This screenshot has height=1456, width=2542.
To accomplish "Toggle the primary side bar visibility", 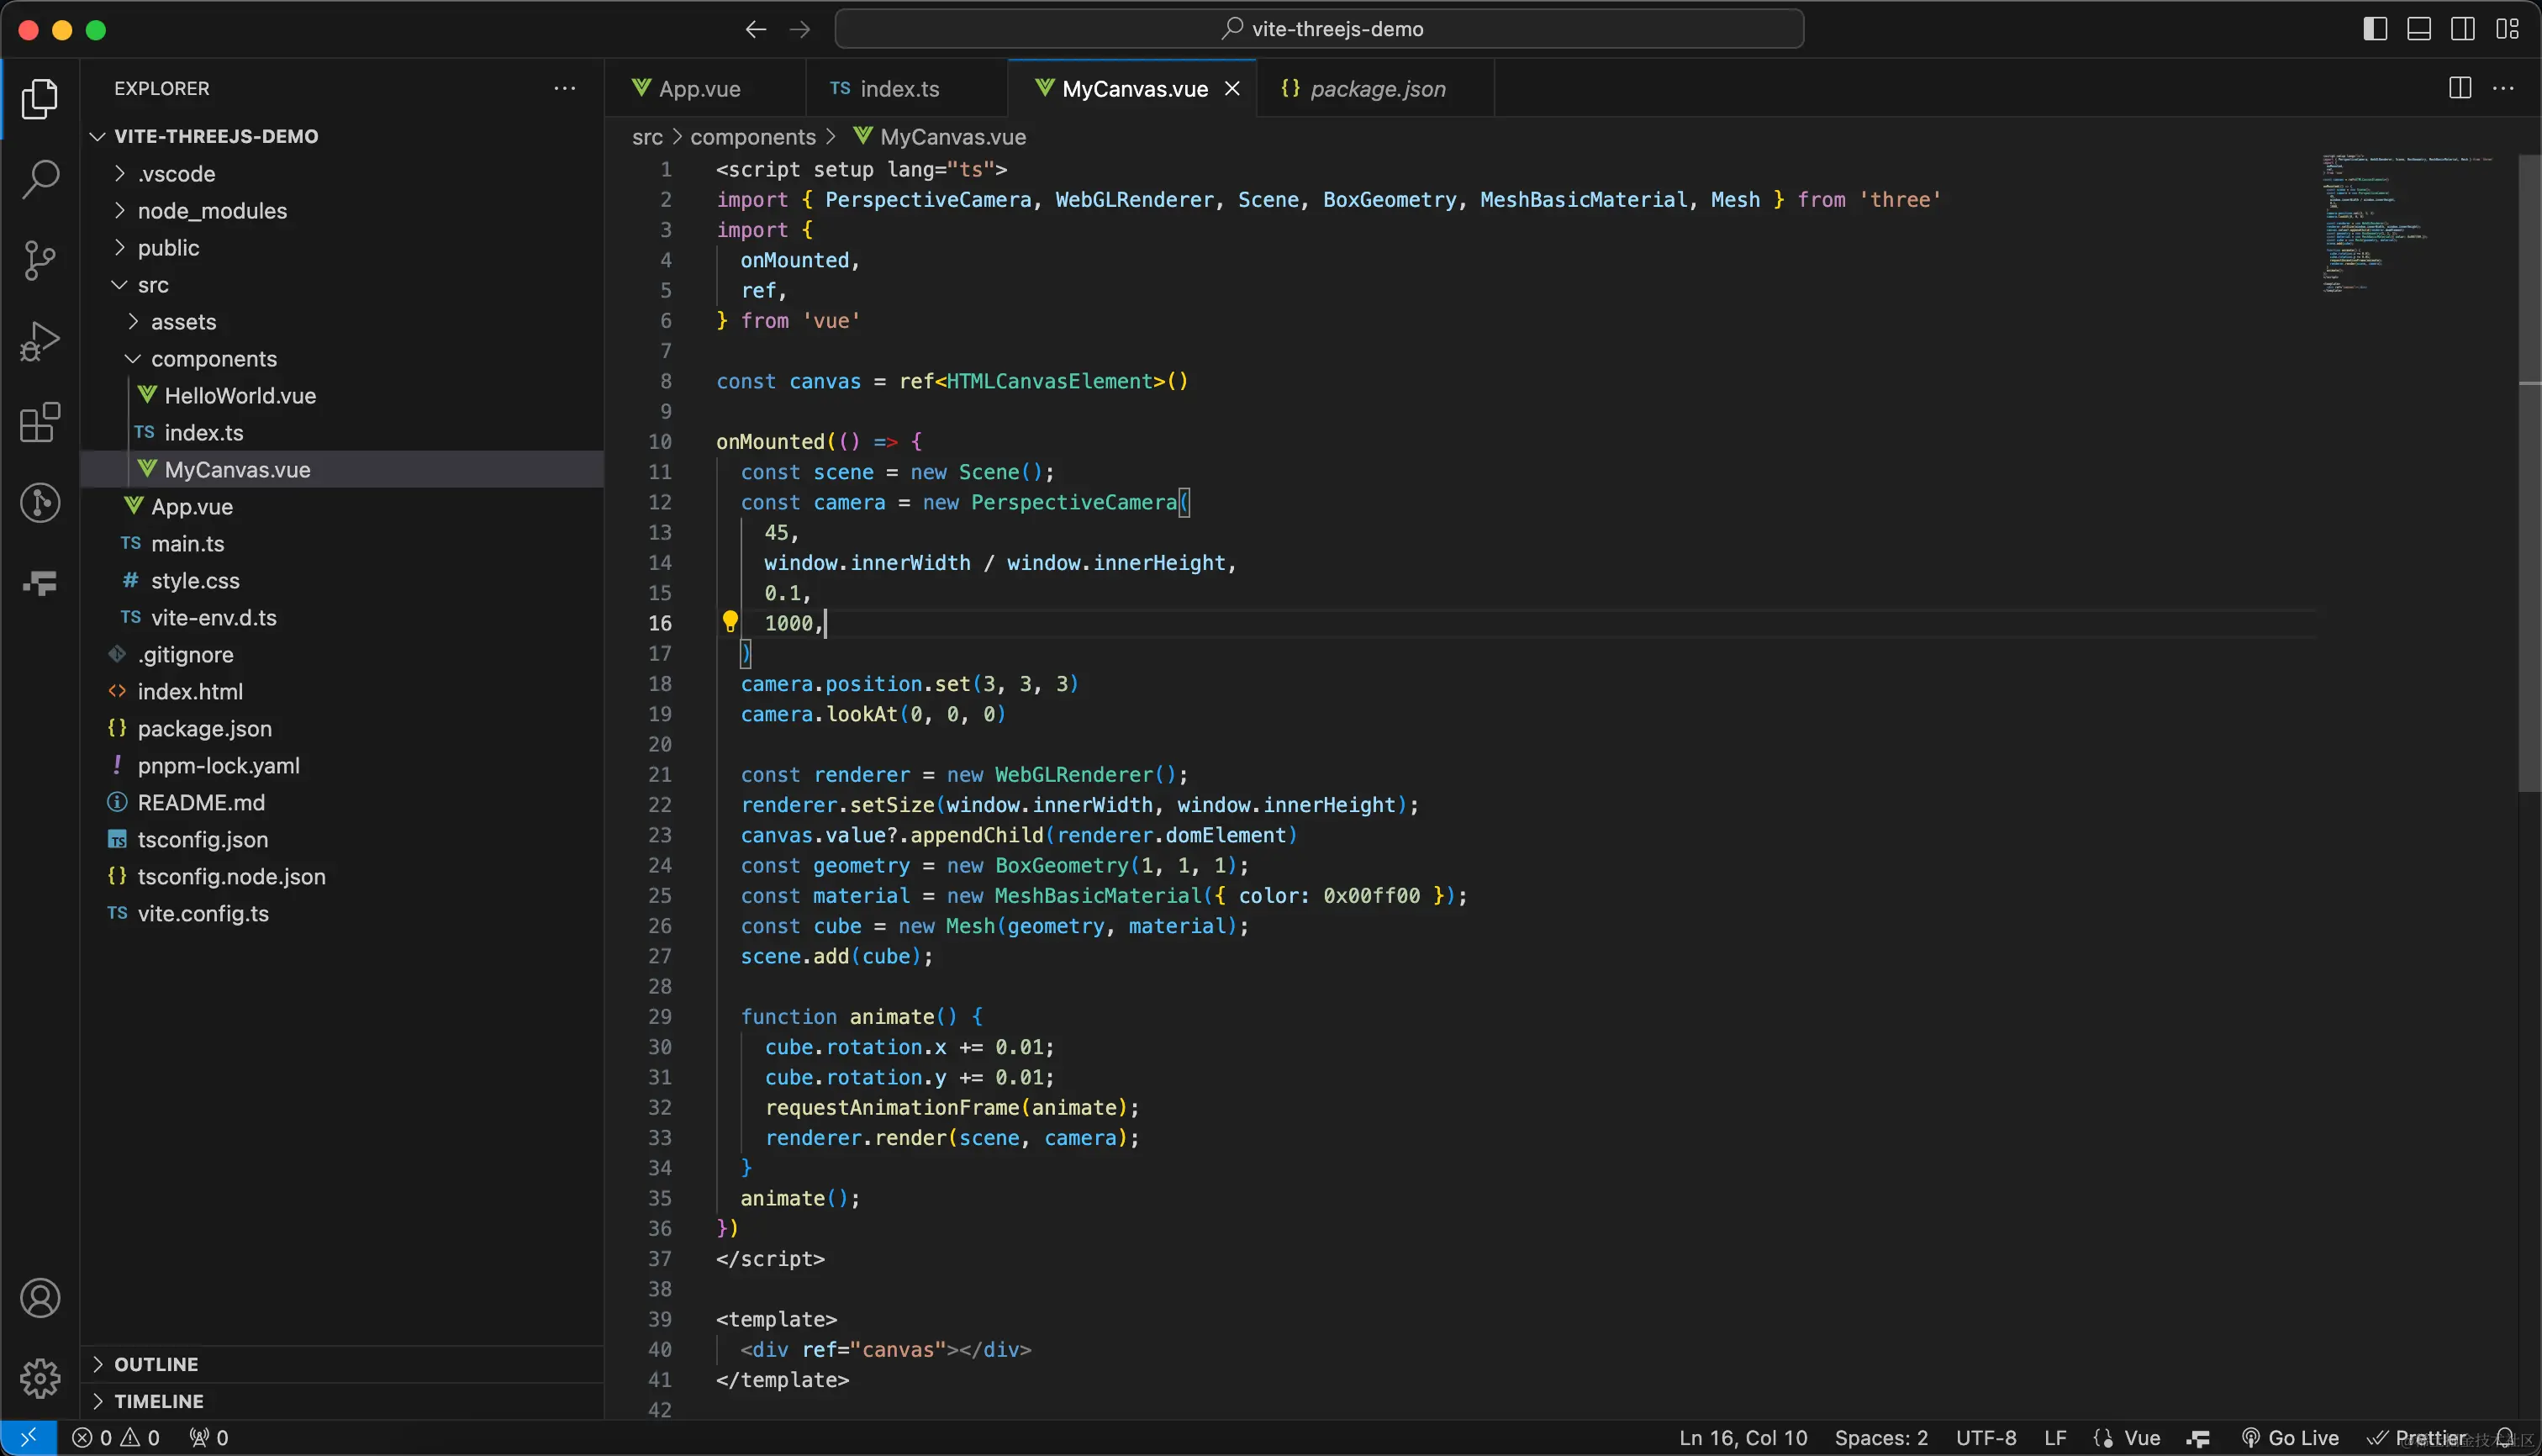I will point(2375,29).
